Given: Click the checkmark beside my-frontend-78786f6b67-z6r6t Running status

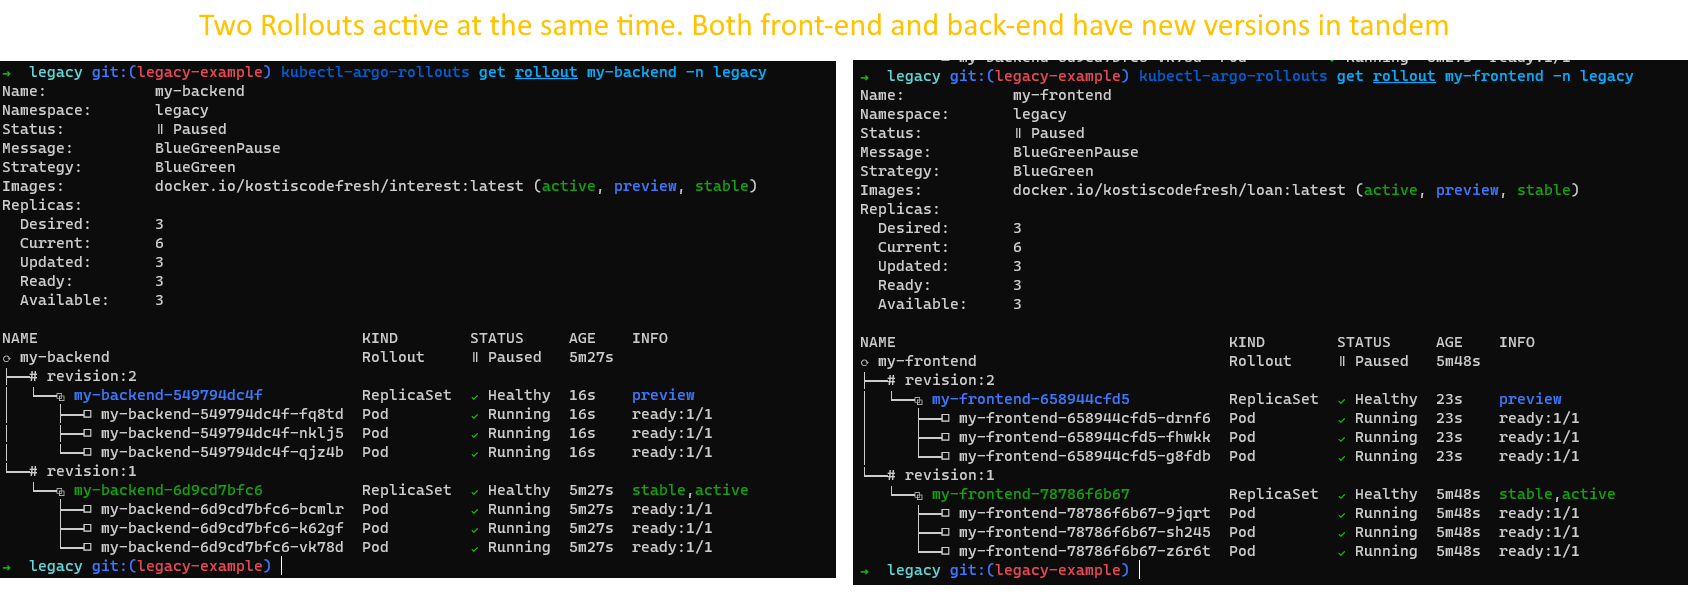Looking at the screenshot, I should tap(1342, 552).
